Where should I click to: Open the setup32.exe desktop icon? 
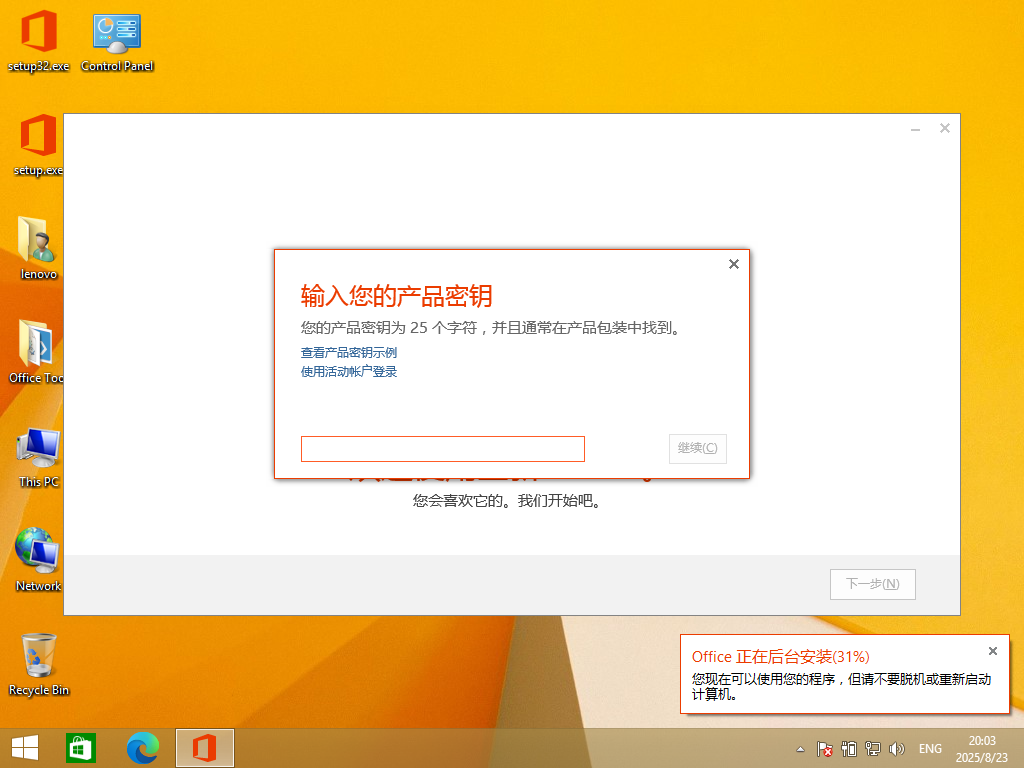click(x=38, y=34)
